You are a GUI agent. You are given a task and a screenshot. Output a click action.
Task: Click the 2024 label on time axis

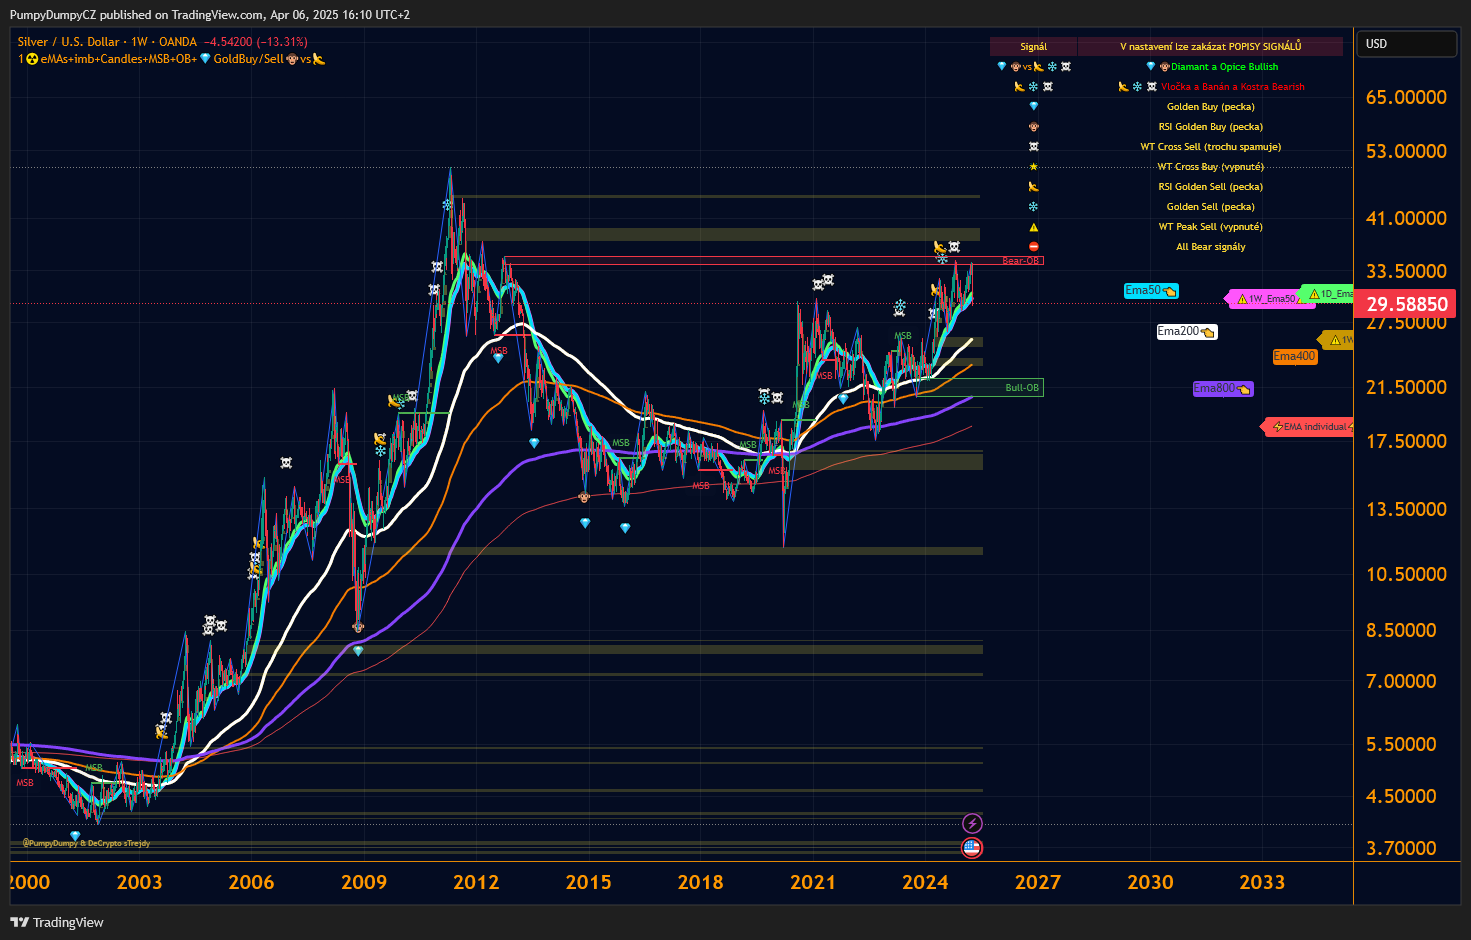tap(925, 882)
